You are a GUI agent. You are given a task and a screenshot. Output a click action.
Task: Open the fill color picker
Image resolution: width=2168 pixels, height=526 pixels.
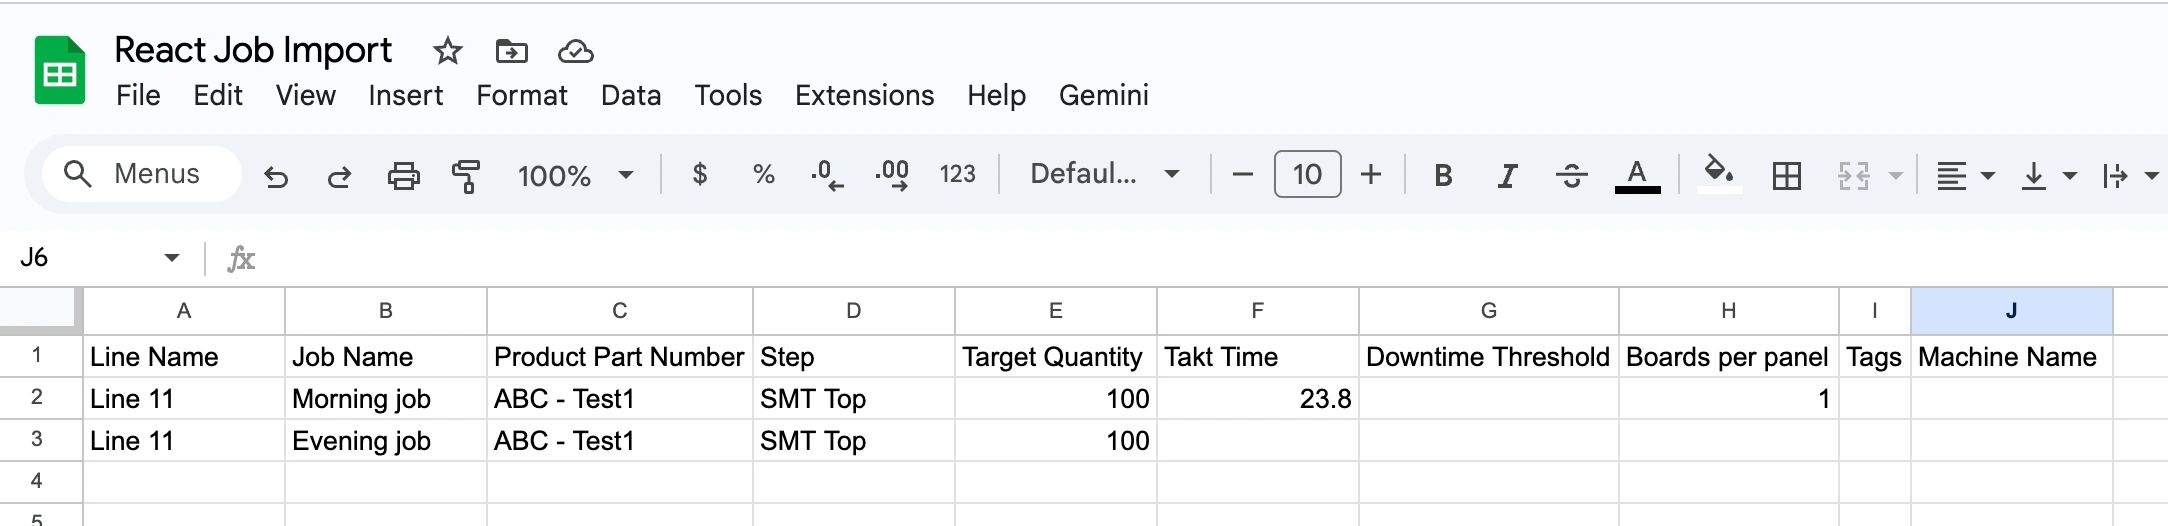click(x=1718, y=174)
